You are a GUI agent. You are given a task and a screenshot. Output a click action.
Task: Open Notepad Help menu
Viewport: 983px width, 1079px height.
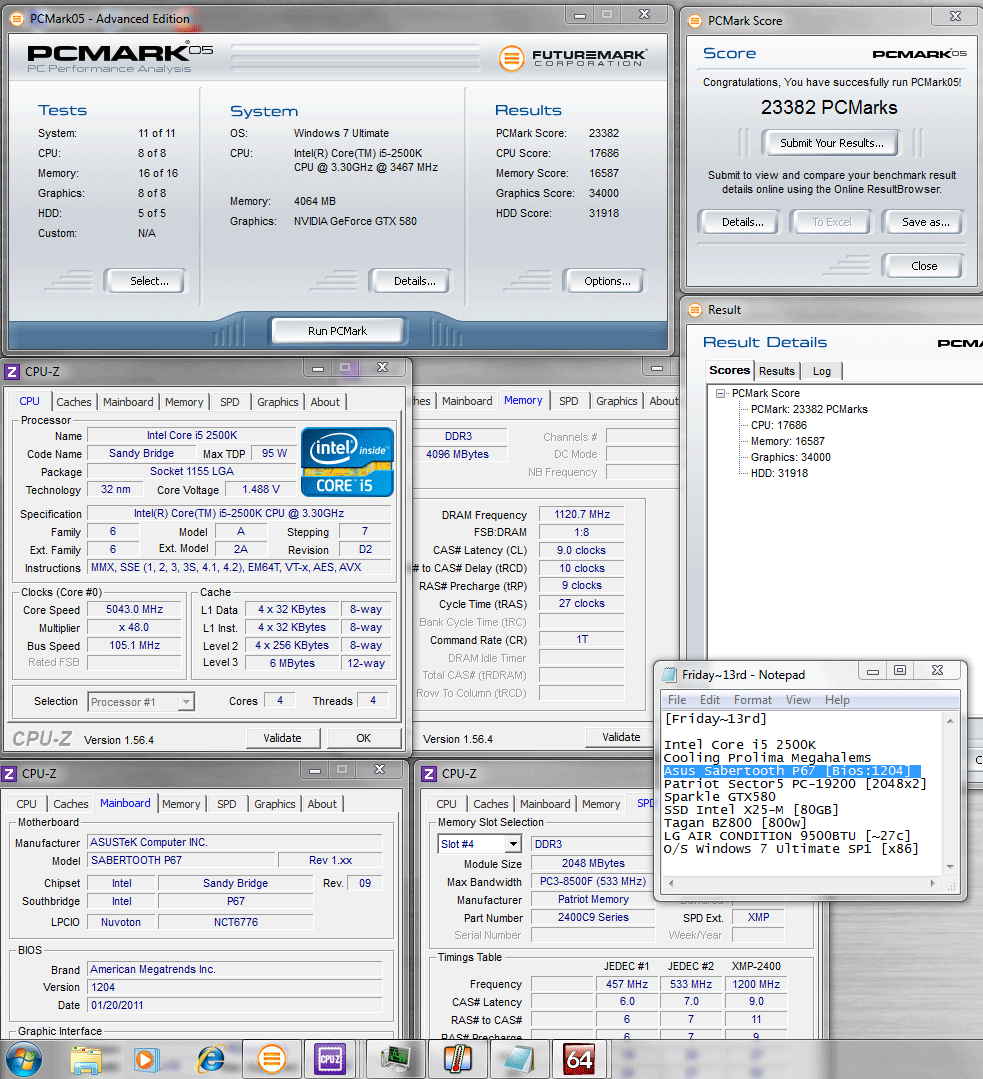coord(837,700)
